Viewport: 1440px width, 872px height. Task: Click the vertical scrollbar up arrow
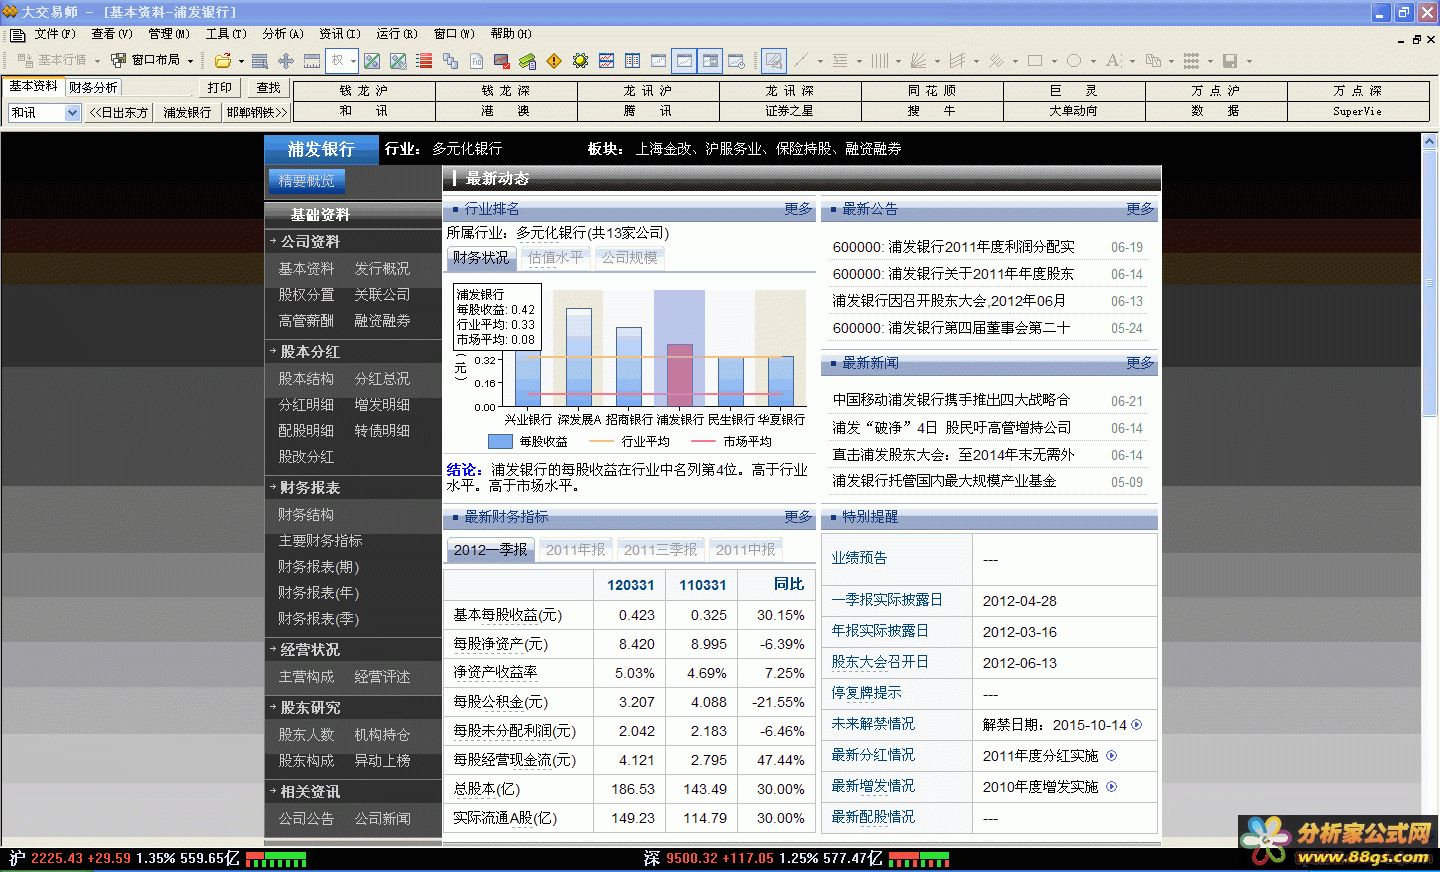point(1430,142)
